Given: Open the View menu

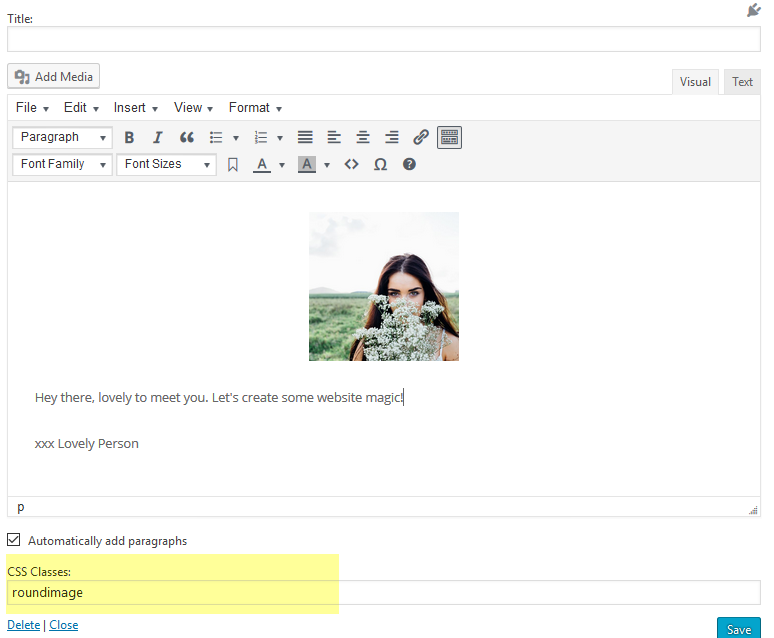Looking at the screenshot, I should pos(193,108).
